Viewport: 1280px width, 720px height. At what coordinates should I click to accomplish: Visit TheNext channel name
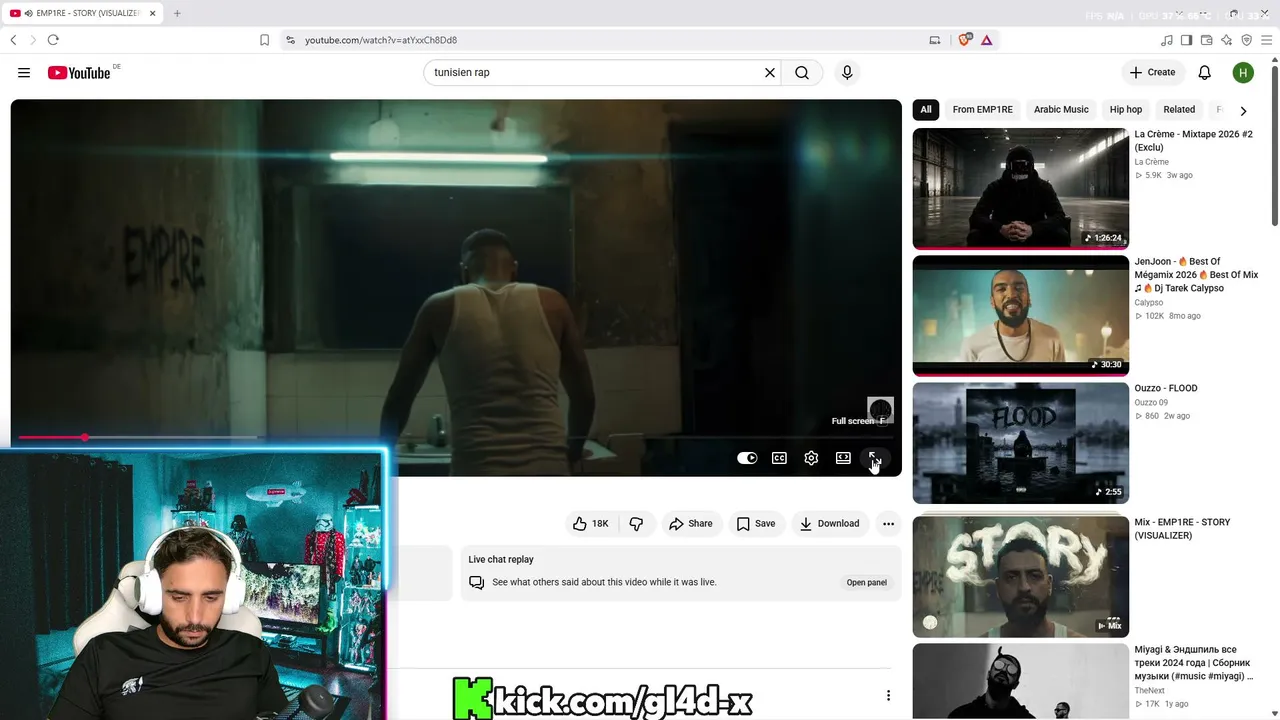tap(1149, 690)
